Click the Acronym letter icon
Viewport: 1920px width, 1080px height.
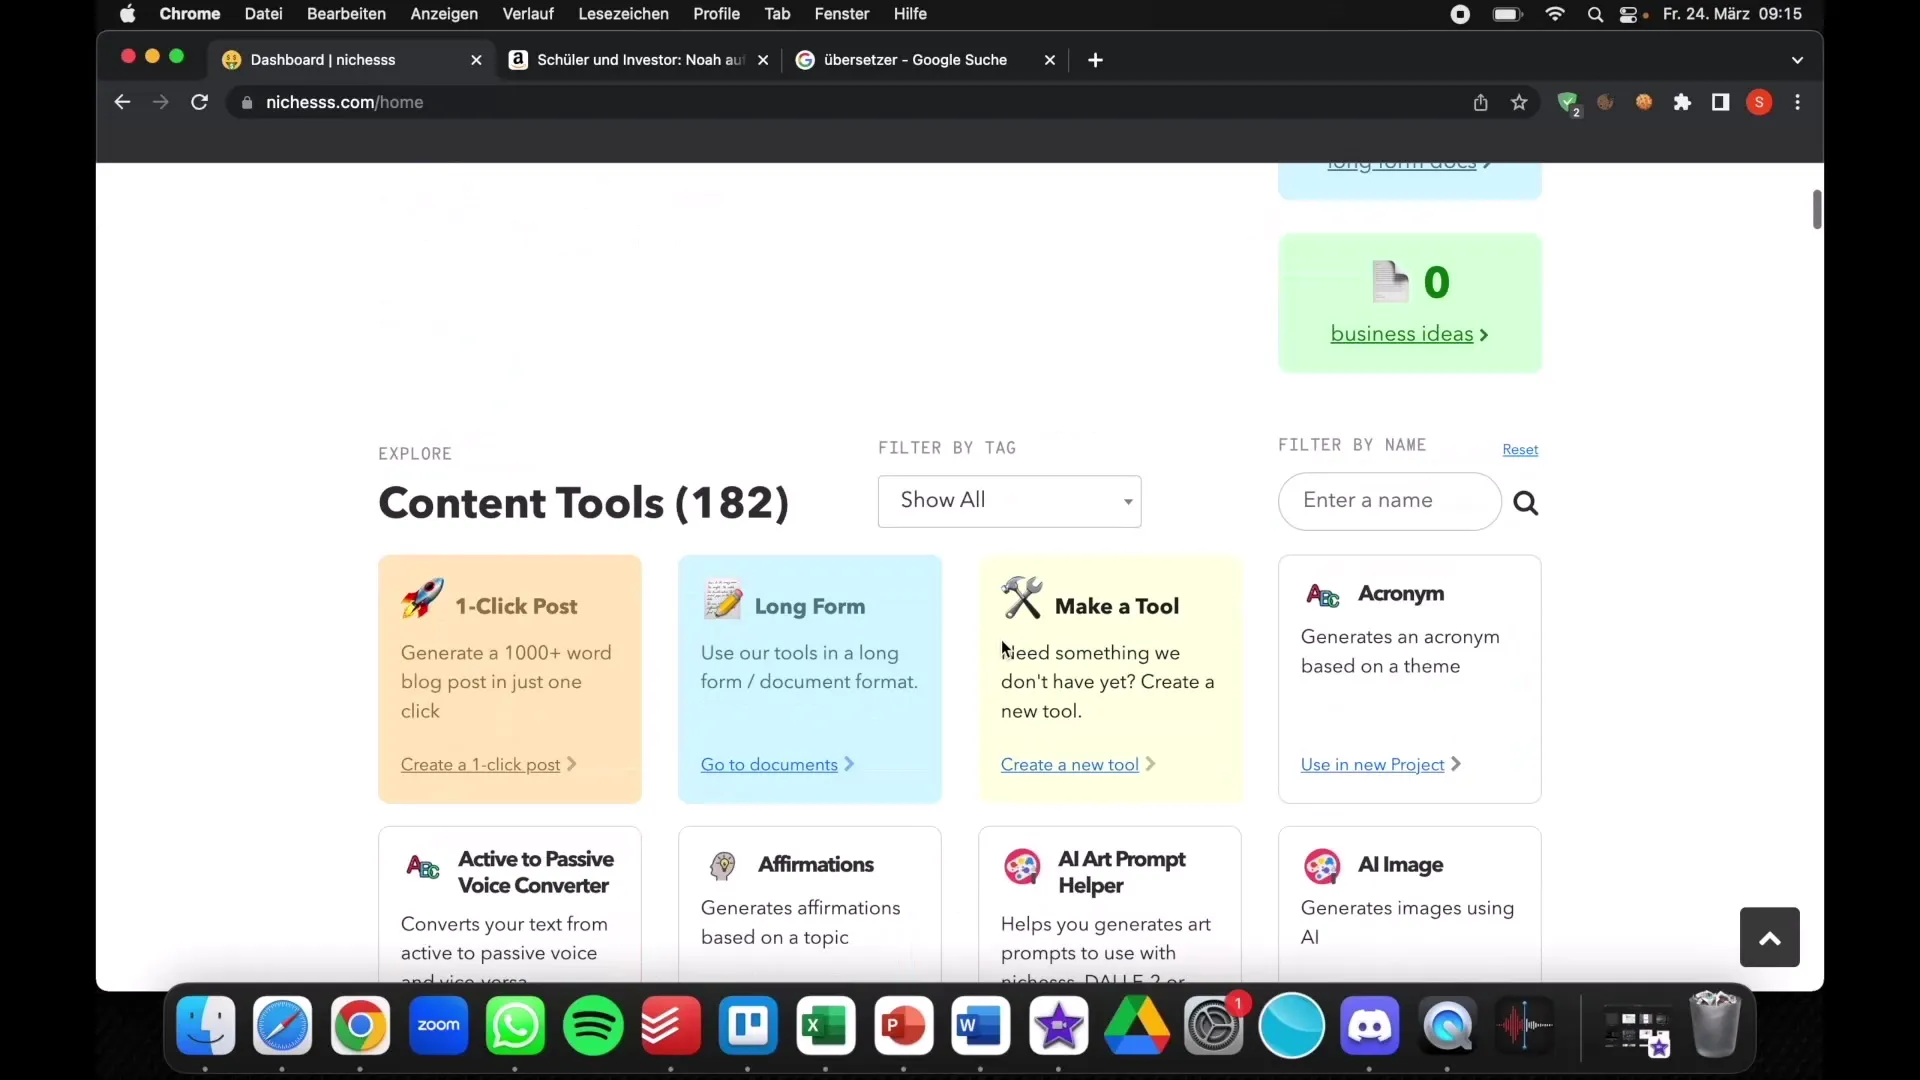pos(1323,592)
